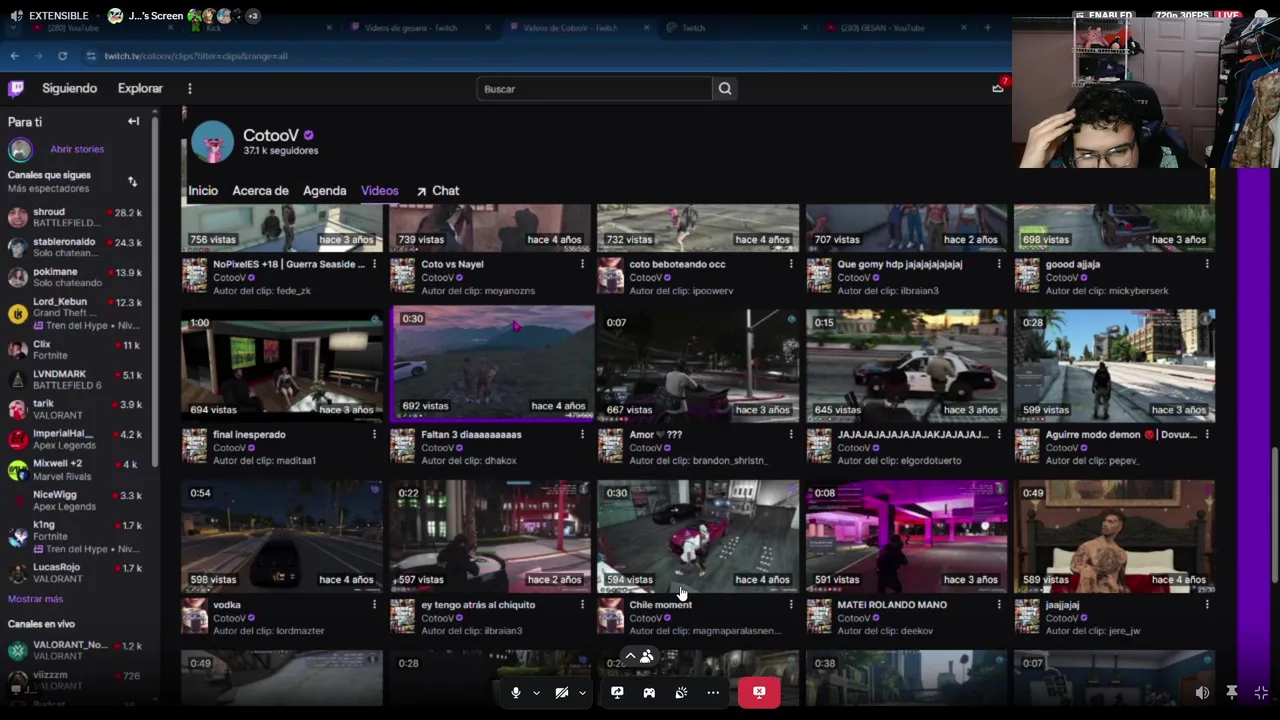Switch to the Inicio tab
The width and height of the screenshot is (1280, 720).
(x=203, y=190)
